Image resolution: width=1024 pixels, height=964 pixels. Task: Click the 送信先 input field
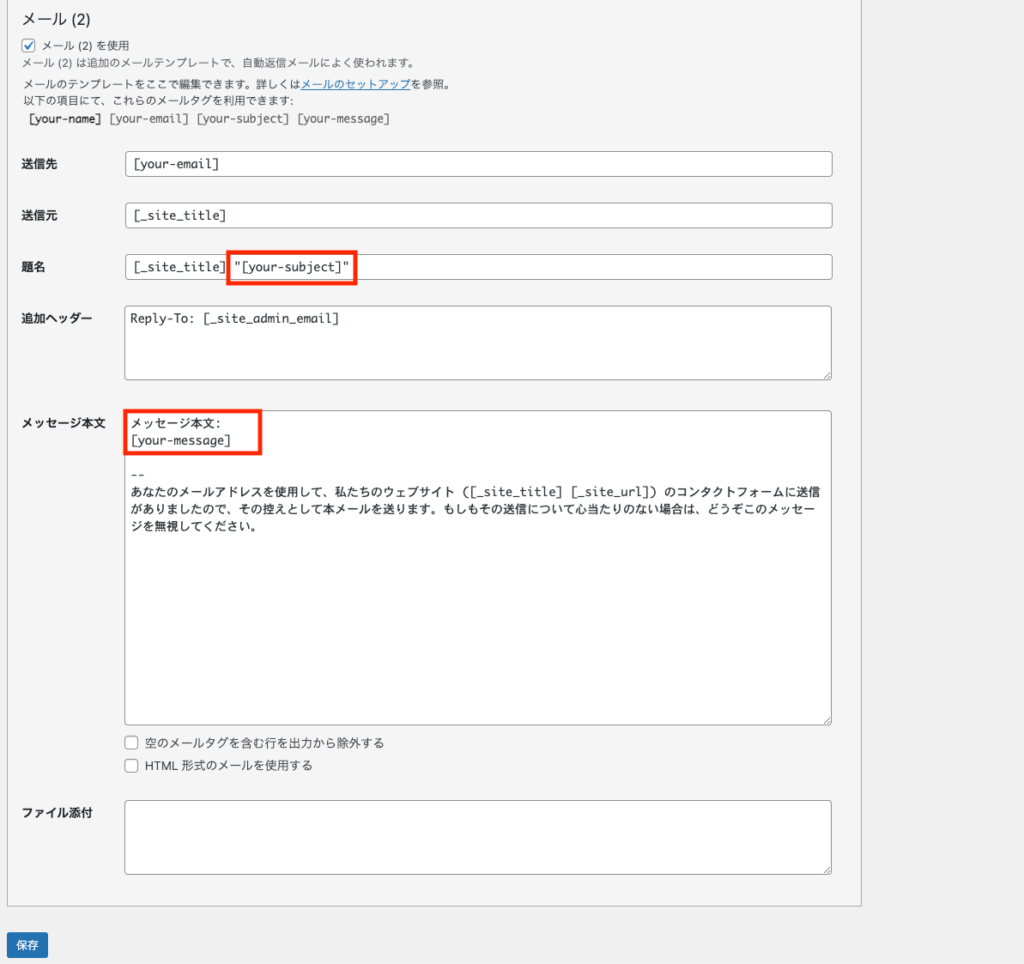tap(478, 164)
